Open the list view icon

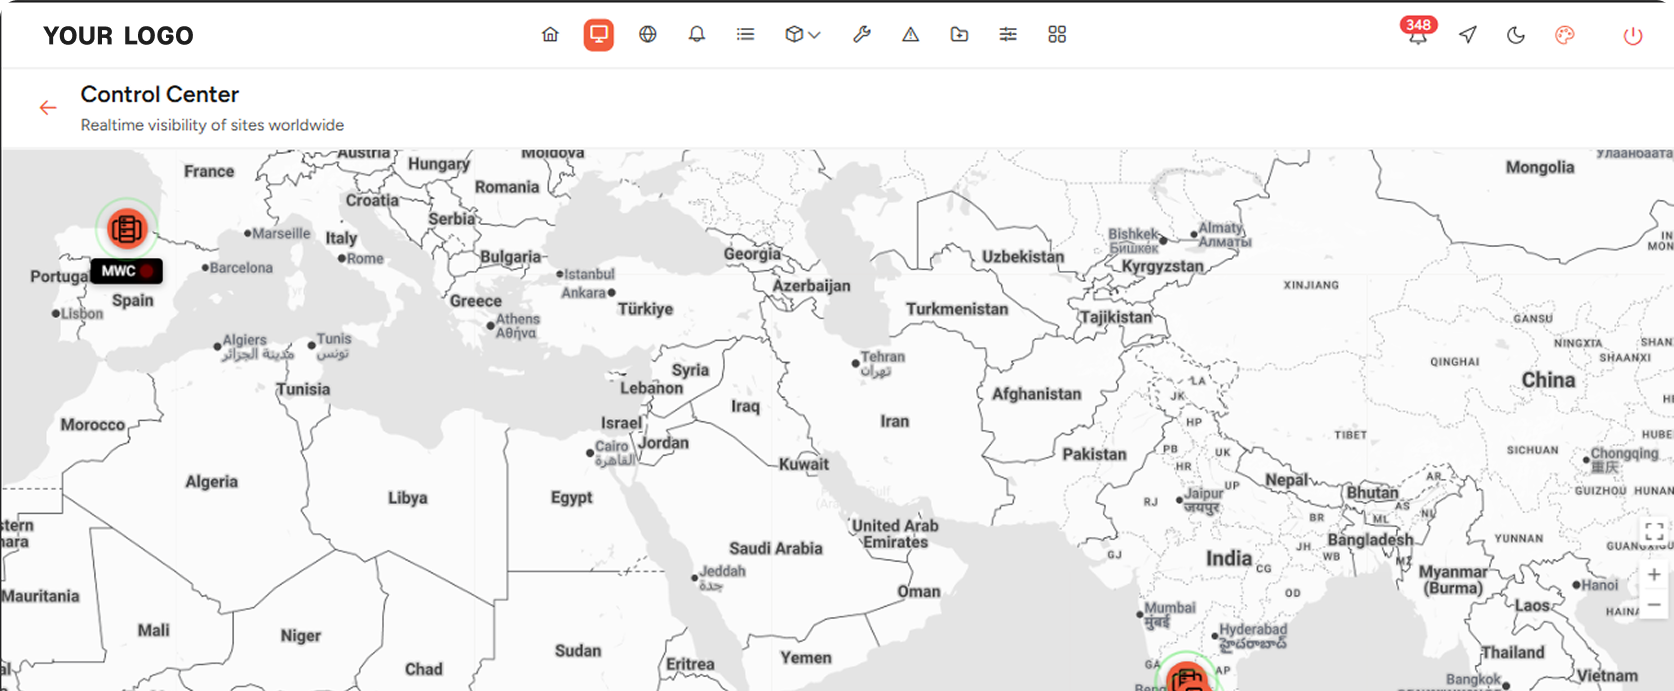pyautogui.click(x=746, y=35)
